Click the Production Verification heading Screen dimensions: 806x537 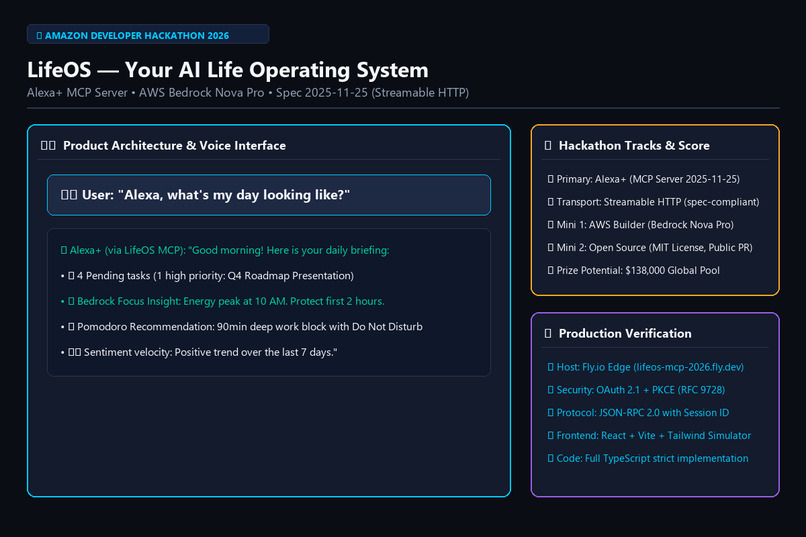click(618, 334)
